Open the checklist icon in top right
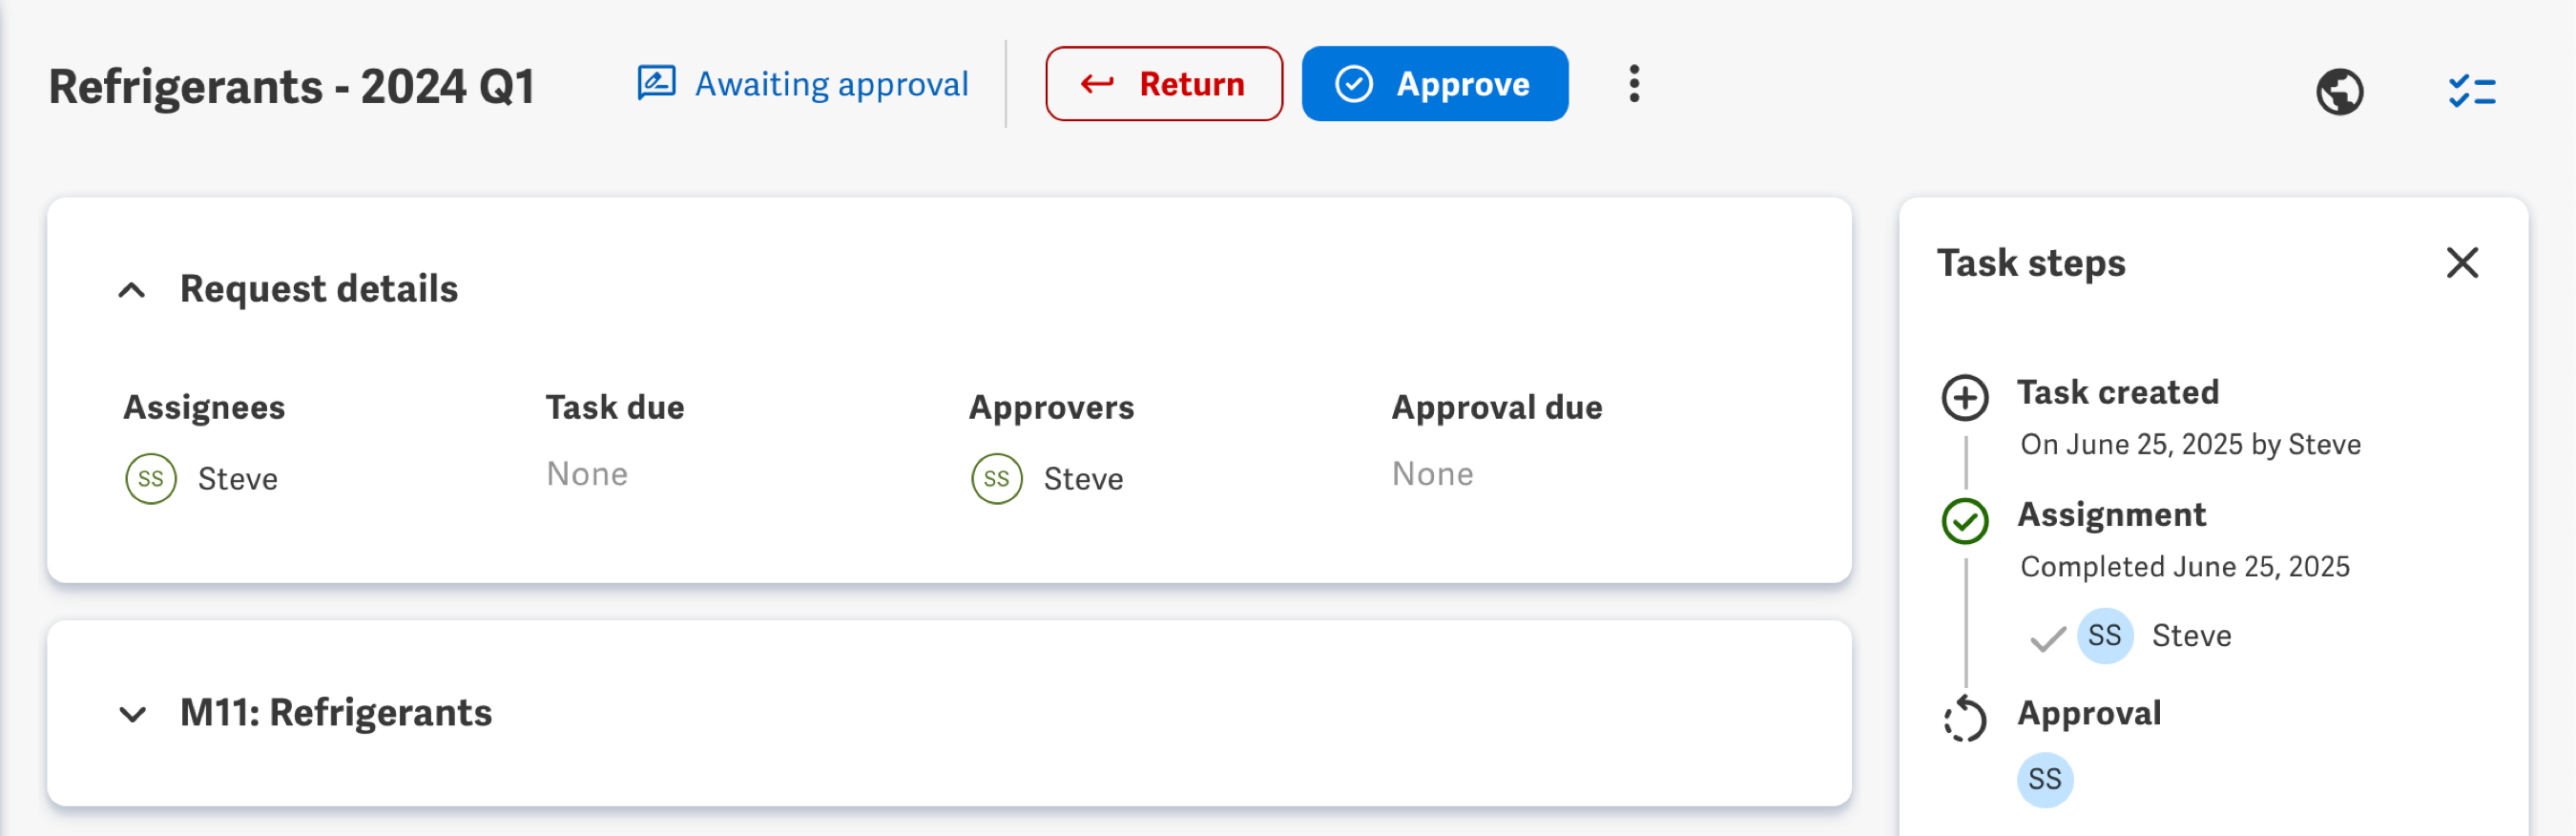Screen dimensions: 2576x836 tap(2471, 90)
